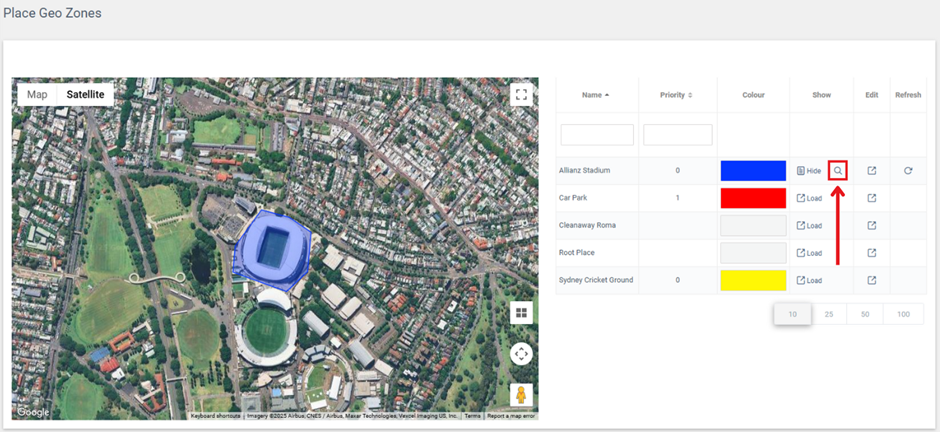Sort the table by the Name column
The height and width of the screenshot is (432, 940).
595,95
